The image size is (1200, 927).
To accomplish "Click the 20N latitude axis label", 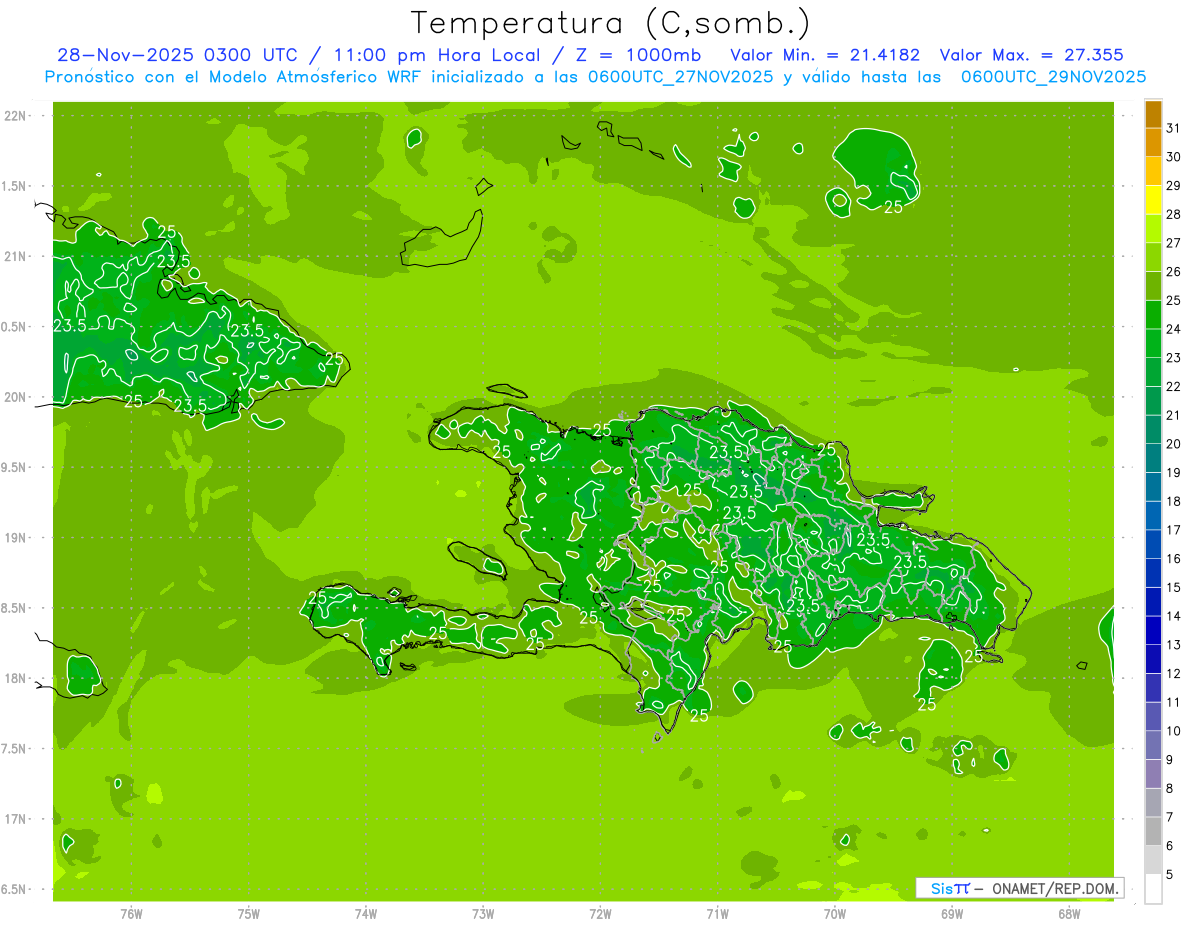I will (16, 397).
